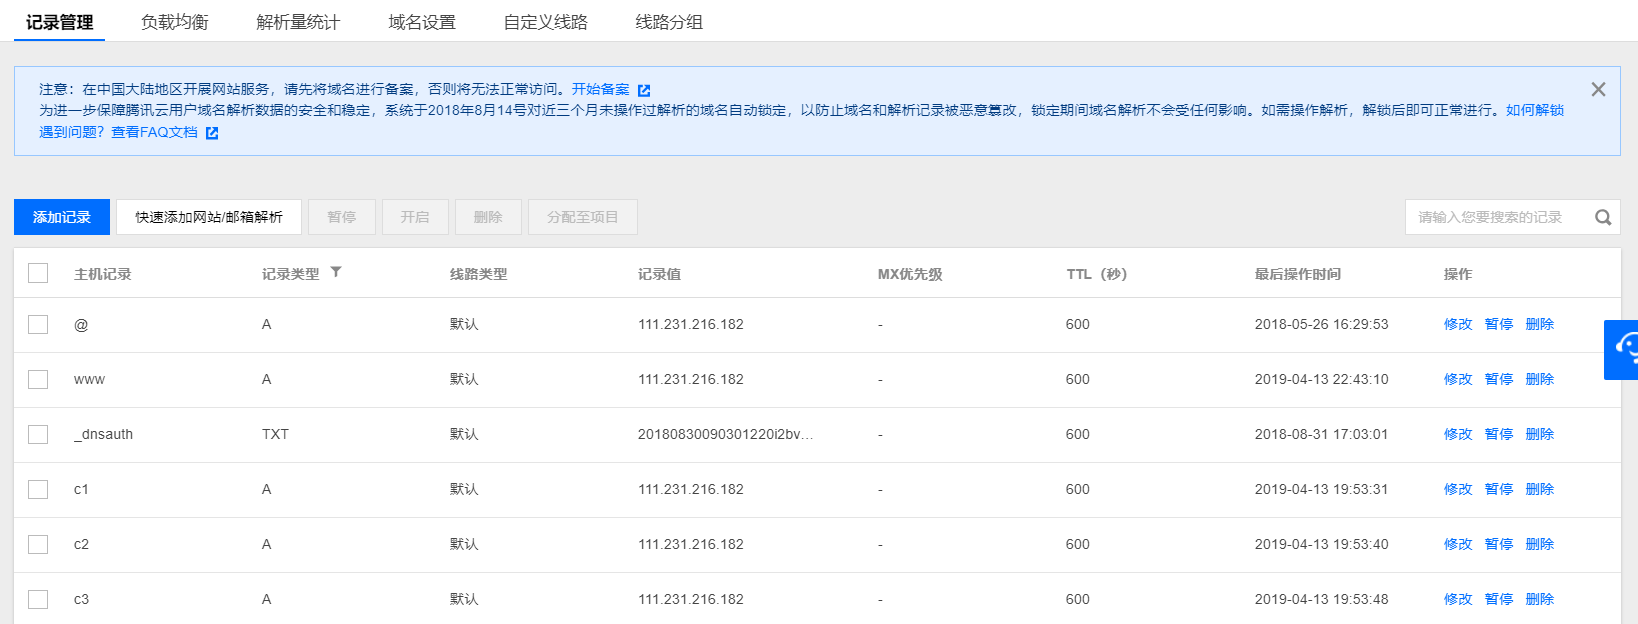Open the blue customer service floating widget

pyautogui.click(x=1621, y=350)
